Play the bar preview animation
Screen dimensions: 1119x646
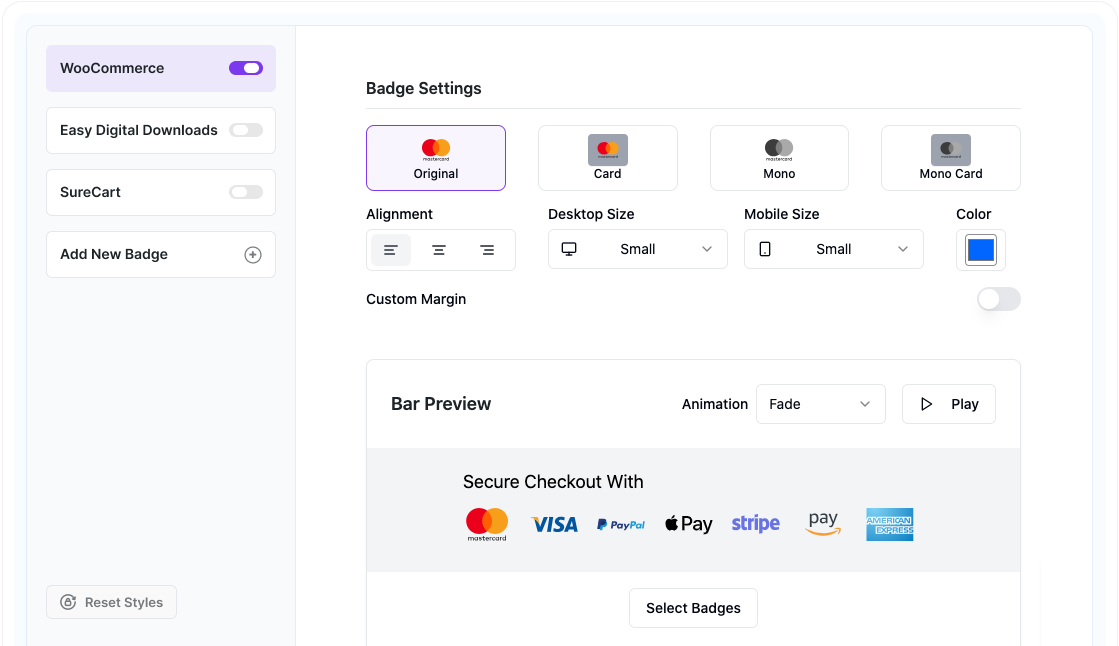pyautogui.click(x=948, y=404)
